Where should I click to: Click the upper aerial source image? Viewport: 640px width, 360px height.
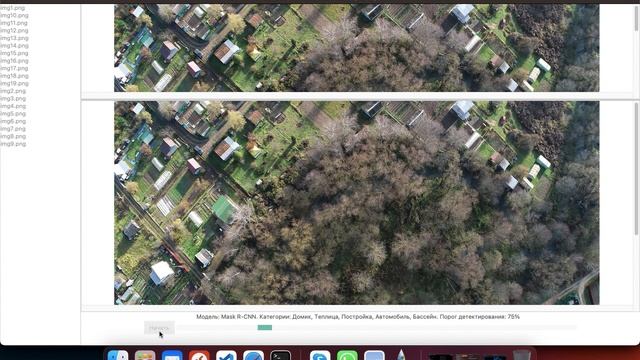click(356, 48)
